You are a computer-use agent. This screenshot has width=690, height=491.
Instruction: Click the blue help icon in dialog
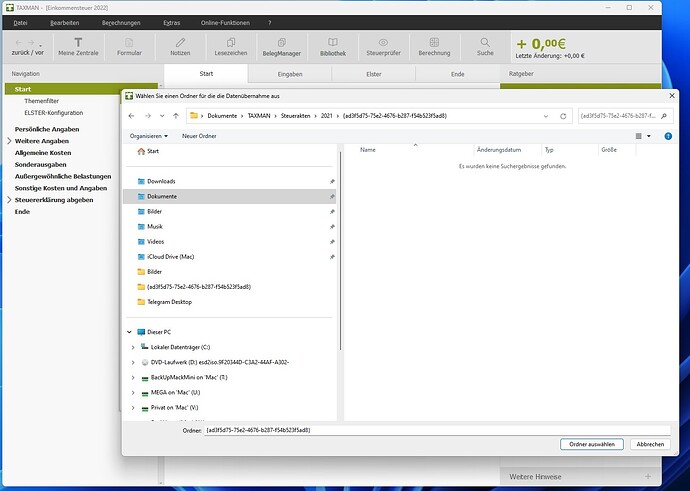[x=668, y=136]
